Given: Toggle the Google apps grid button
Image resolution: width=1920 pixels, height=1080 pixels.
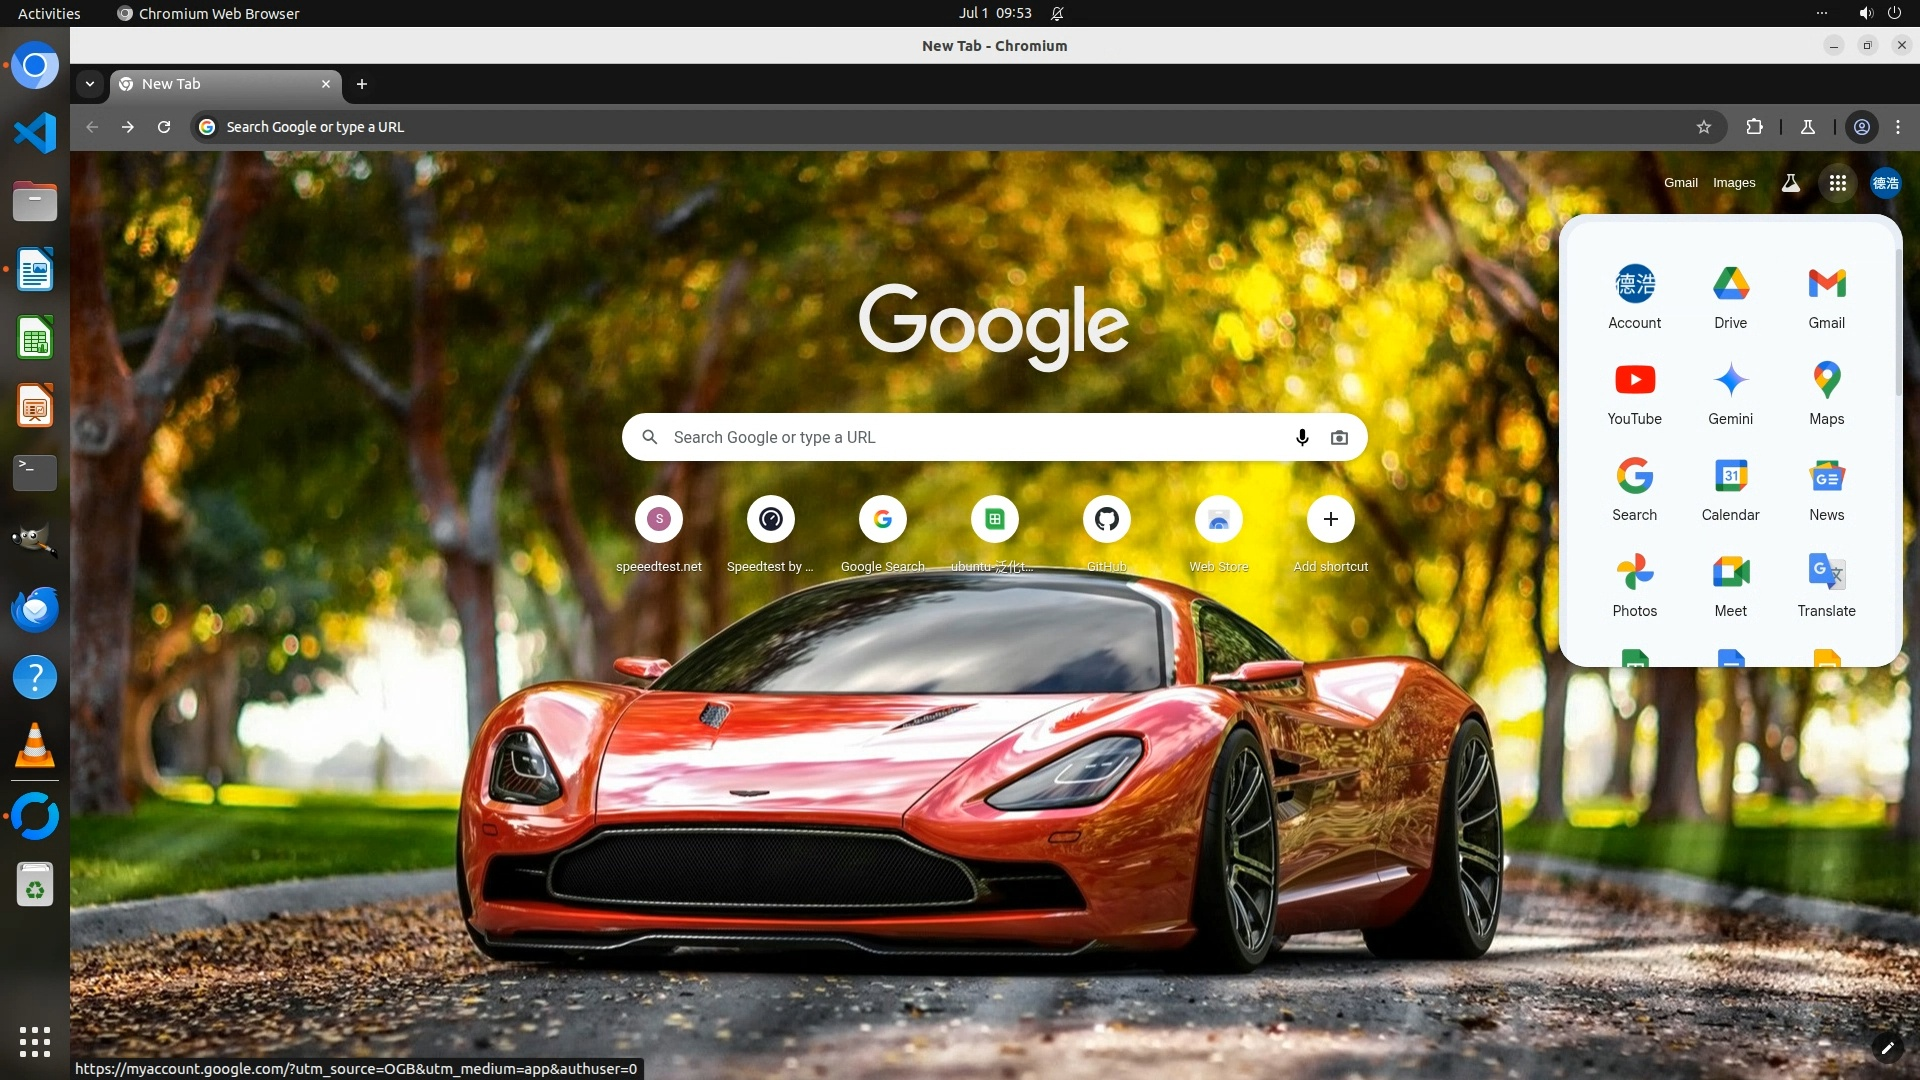Looking at the screenshot, I should coord(1837,183).
